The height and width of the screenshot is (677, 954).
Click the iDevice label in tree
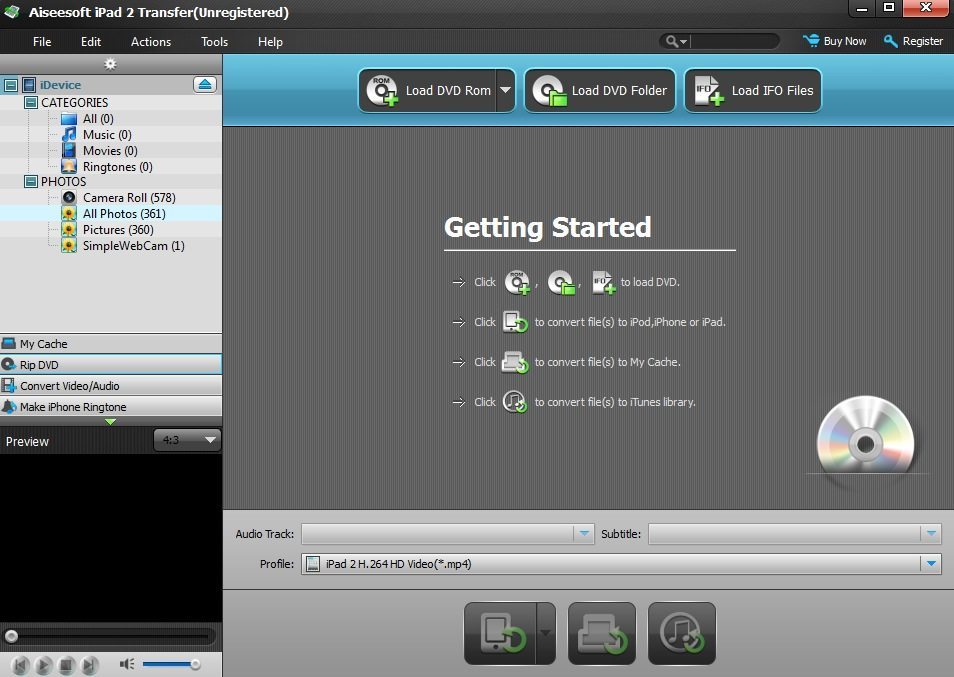tap(60, 85)
